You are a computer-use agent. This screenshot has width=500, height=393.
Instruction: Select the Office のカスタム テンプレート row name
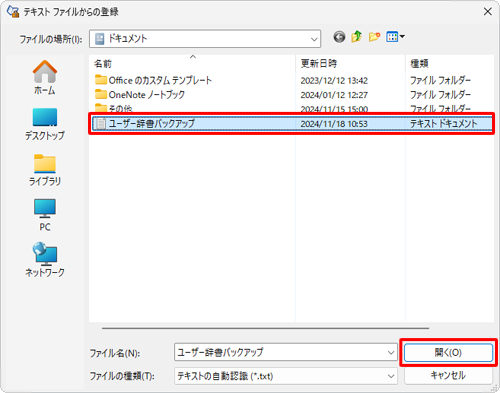pyautogui.click(x=160, y=80)
